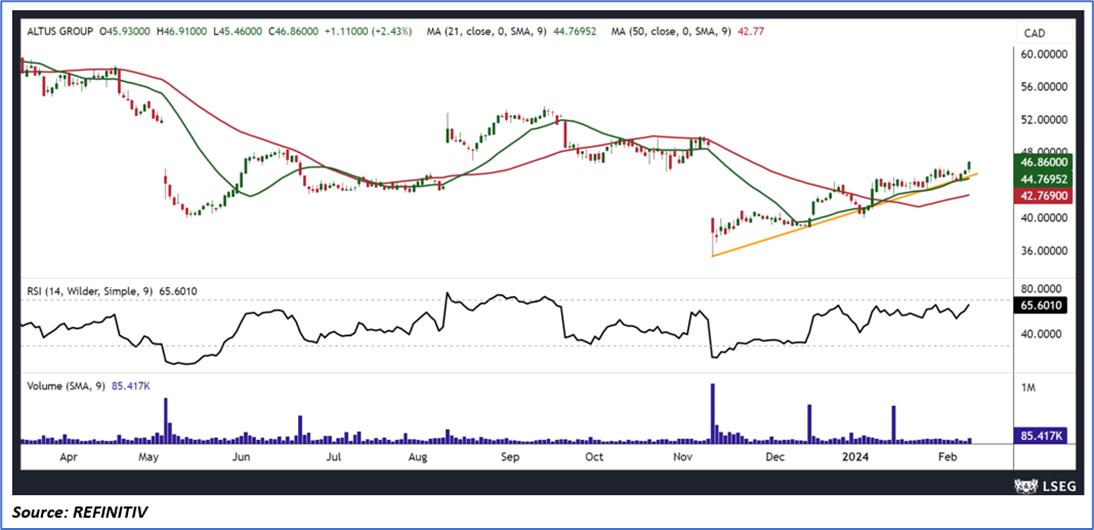Viewport: 1094px width, 530px height.
Task: Click the ALTUS GROUP symbol label
Action: (60, 31)
